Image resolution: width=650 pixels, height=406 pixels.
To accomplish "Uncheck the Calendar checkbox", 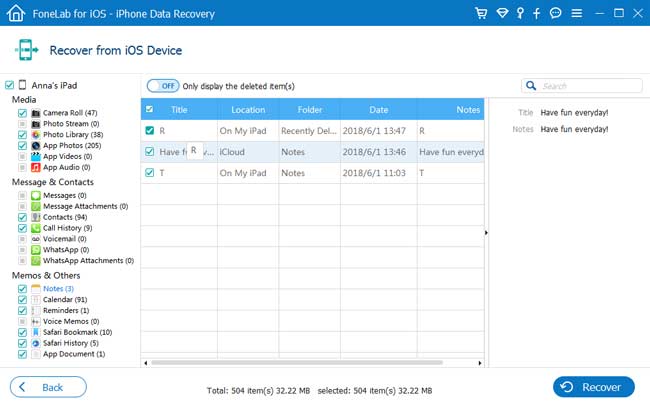I will click(x=22, y=299).
